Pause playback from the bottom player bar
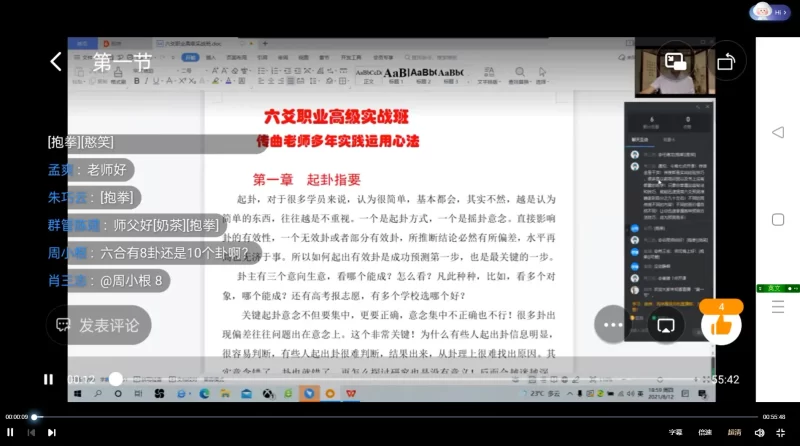 click(11, 432)
